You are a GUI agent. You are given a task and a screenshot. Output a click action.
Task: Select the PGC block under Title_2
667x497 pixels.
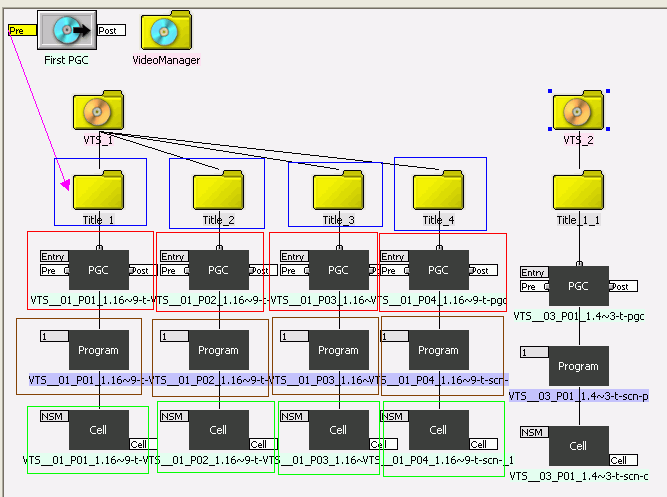(219, 270)
